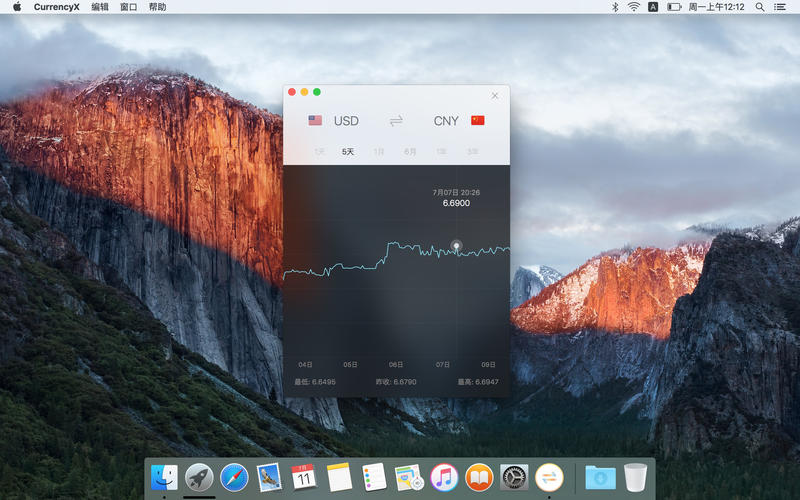Screen dimensions: 800x500
Task: Open the CurrencyX app menu
Action: click(x=57, y=7)
